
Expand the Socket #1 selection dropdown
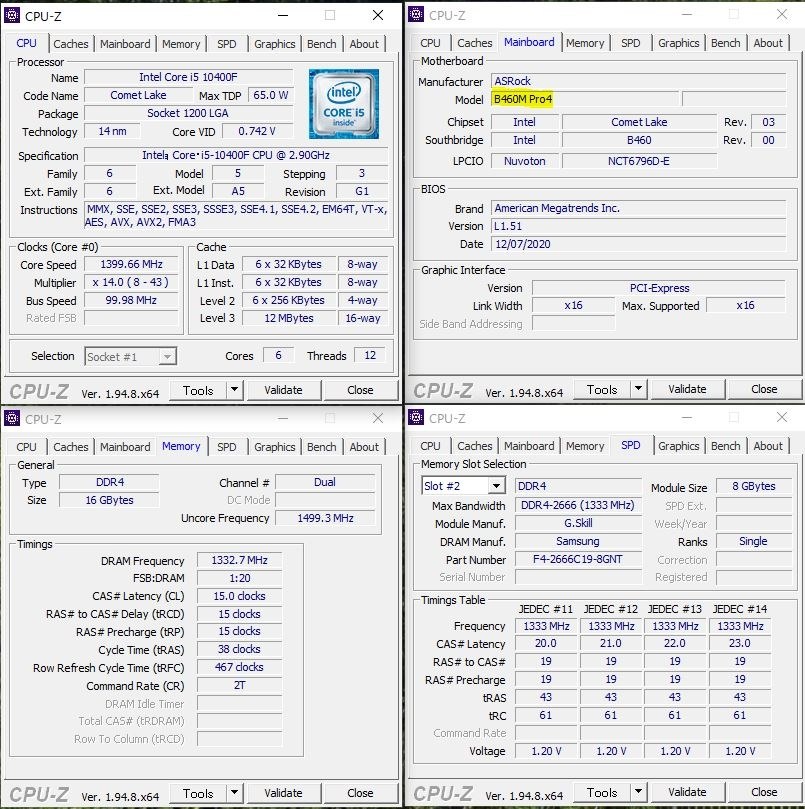(x=167, y=357)
